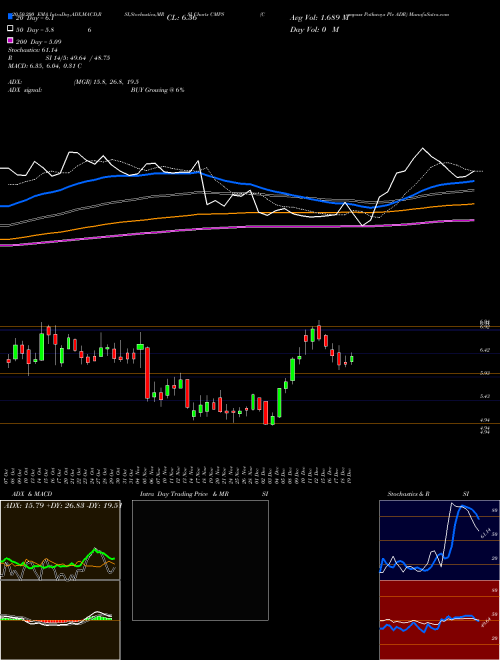Click the red RSI chart panel
Image resolution: width=500 pixels, height=660 pixels.
click(439, 620)
